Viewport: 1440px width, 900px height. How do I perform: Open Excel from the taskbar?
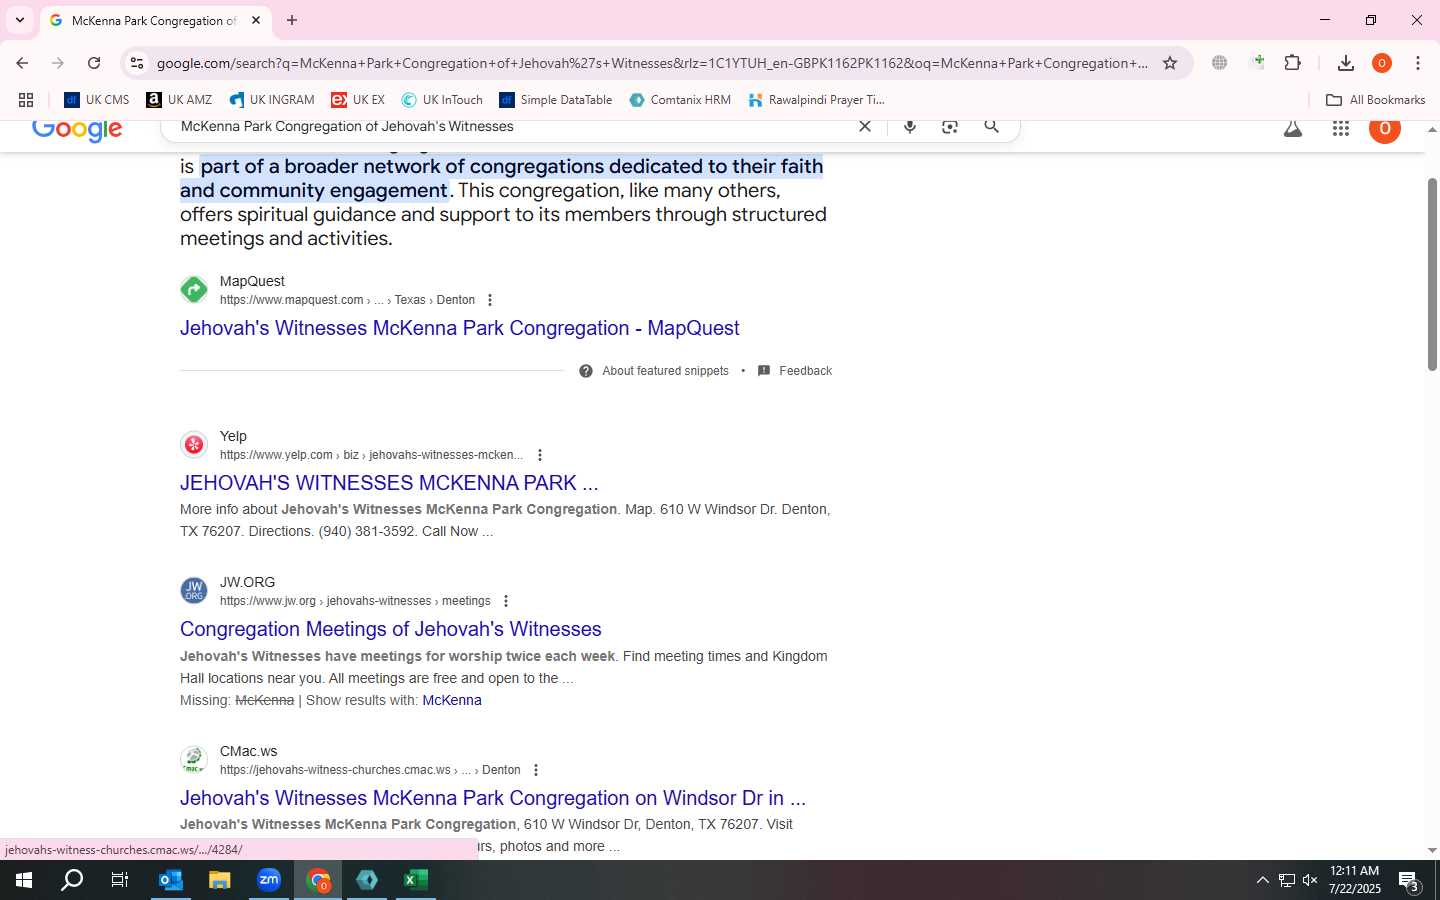coord(416,880)
